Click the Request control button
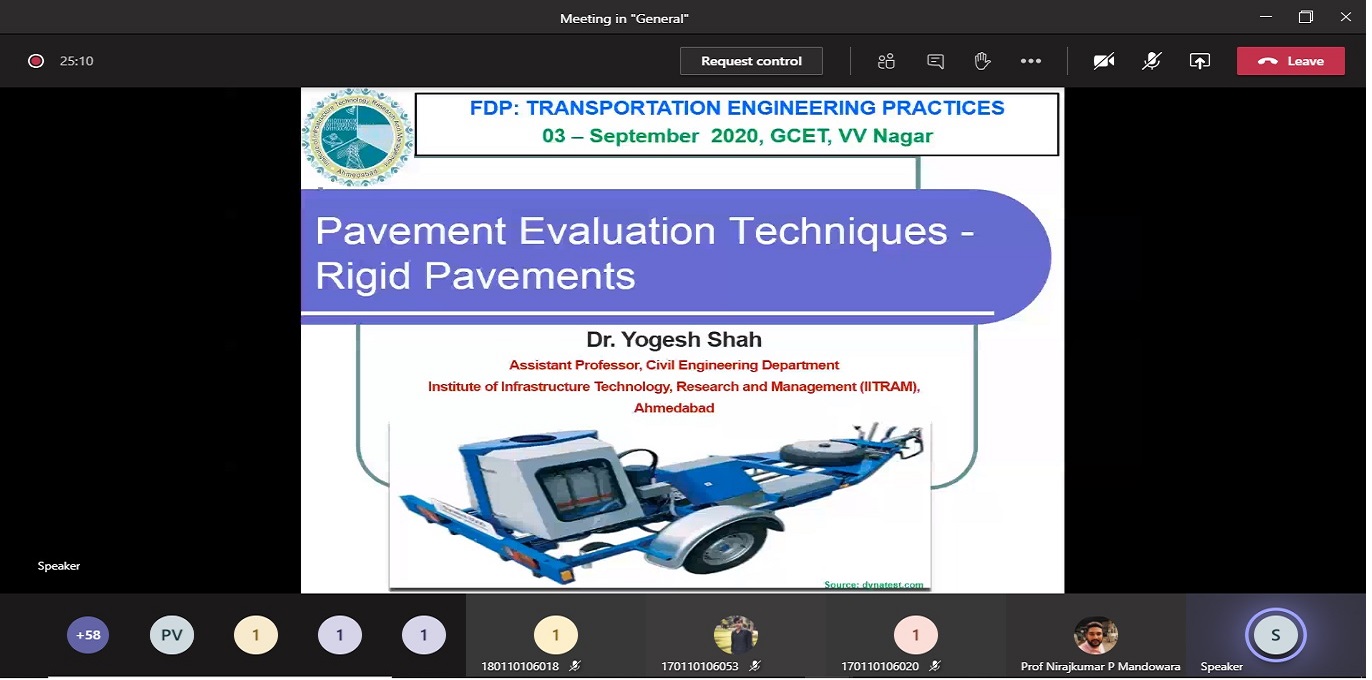This screenshot has height=680, width=1372. (x=751, y=61)
